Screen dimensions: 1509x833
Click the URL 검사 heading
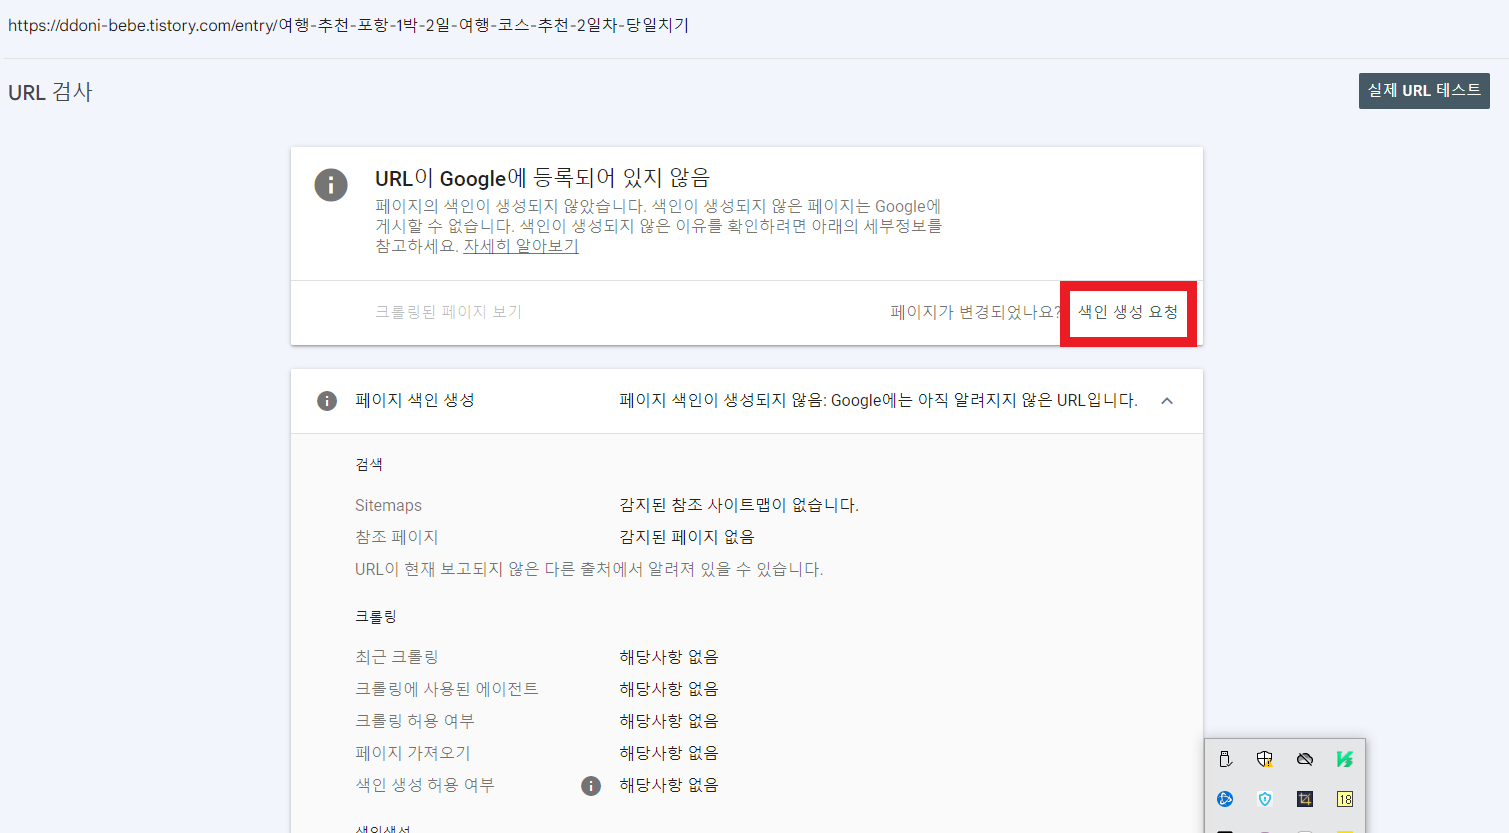[x=50, y=92]
